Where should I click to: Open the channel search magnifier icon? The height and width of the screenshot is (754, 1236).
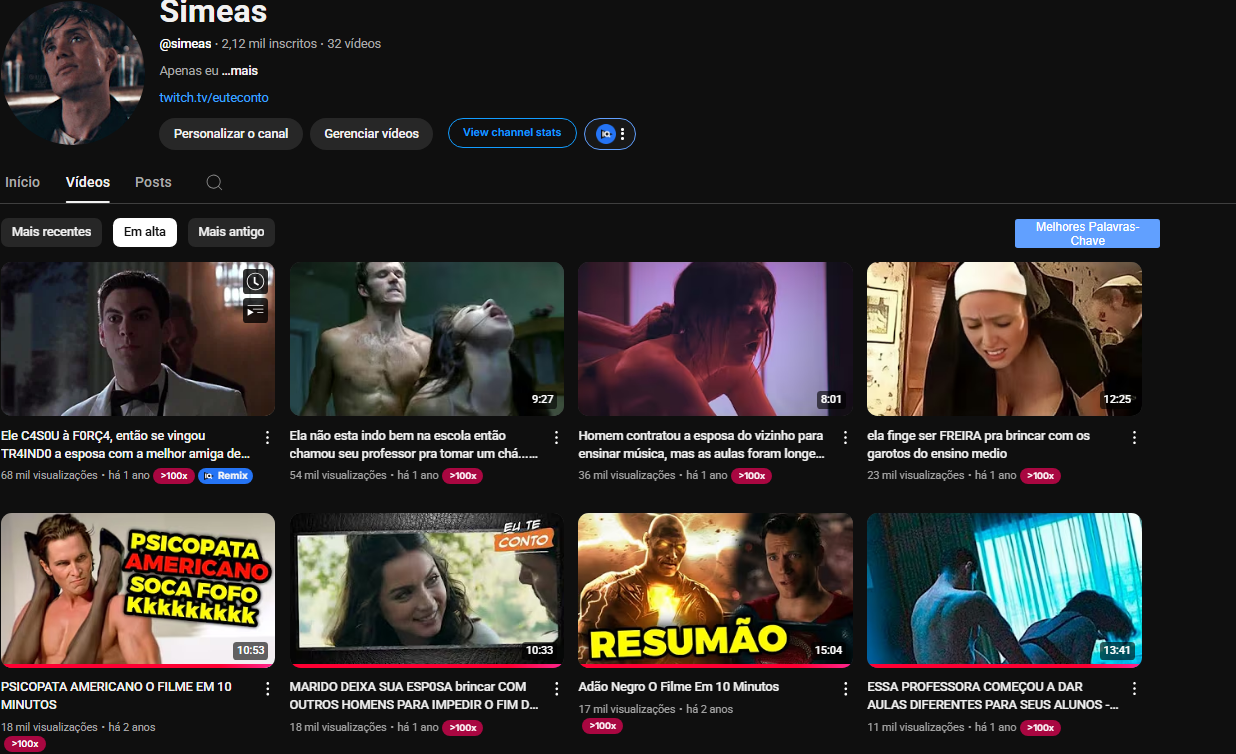pos(214,182)
